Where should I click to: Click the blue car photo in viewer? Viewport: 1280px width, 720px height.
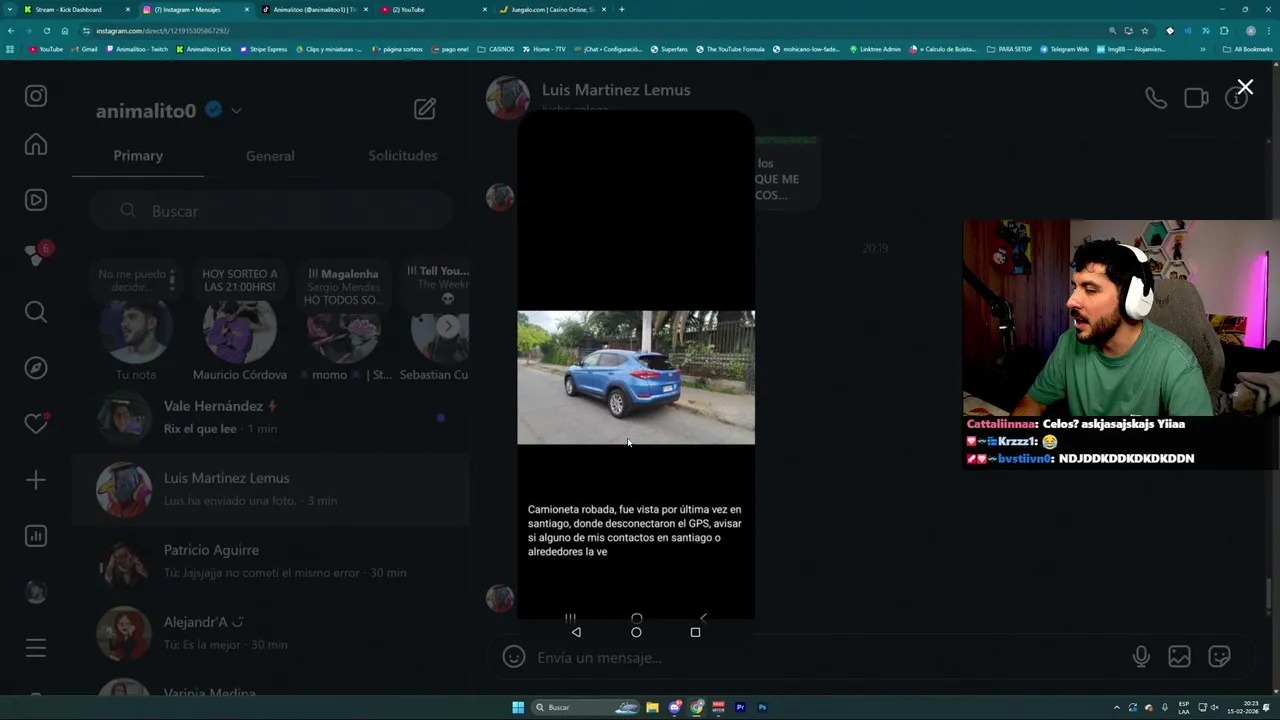click(x=636, y=377)
